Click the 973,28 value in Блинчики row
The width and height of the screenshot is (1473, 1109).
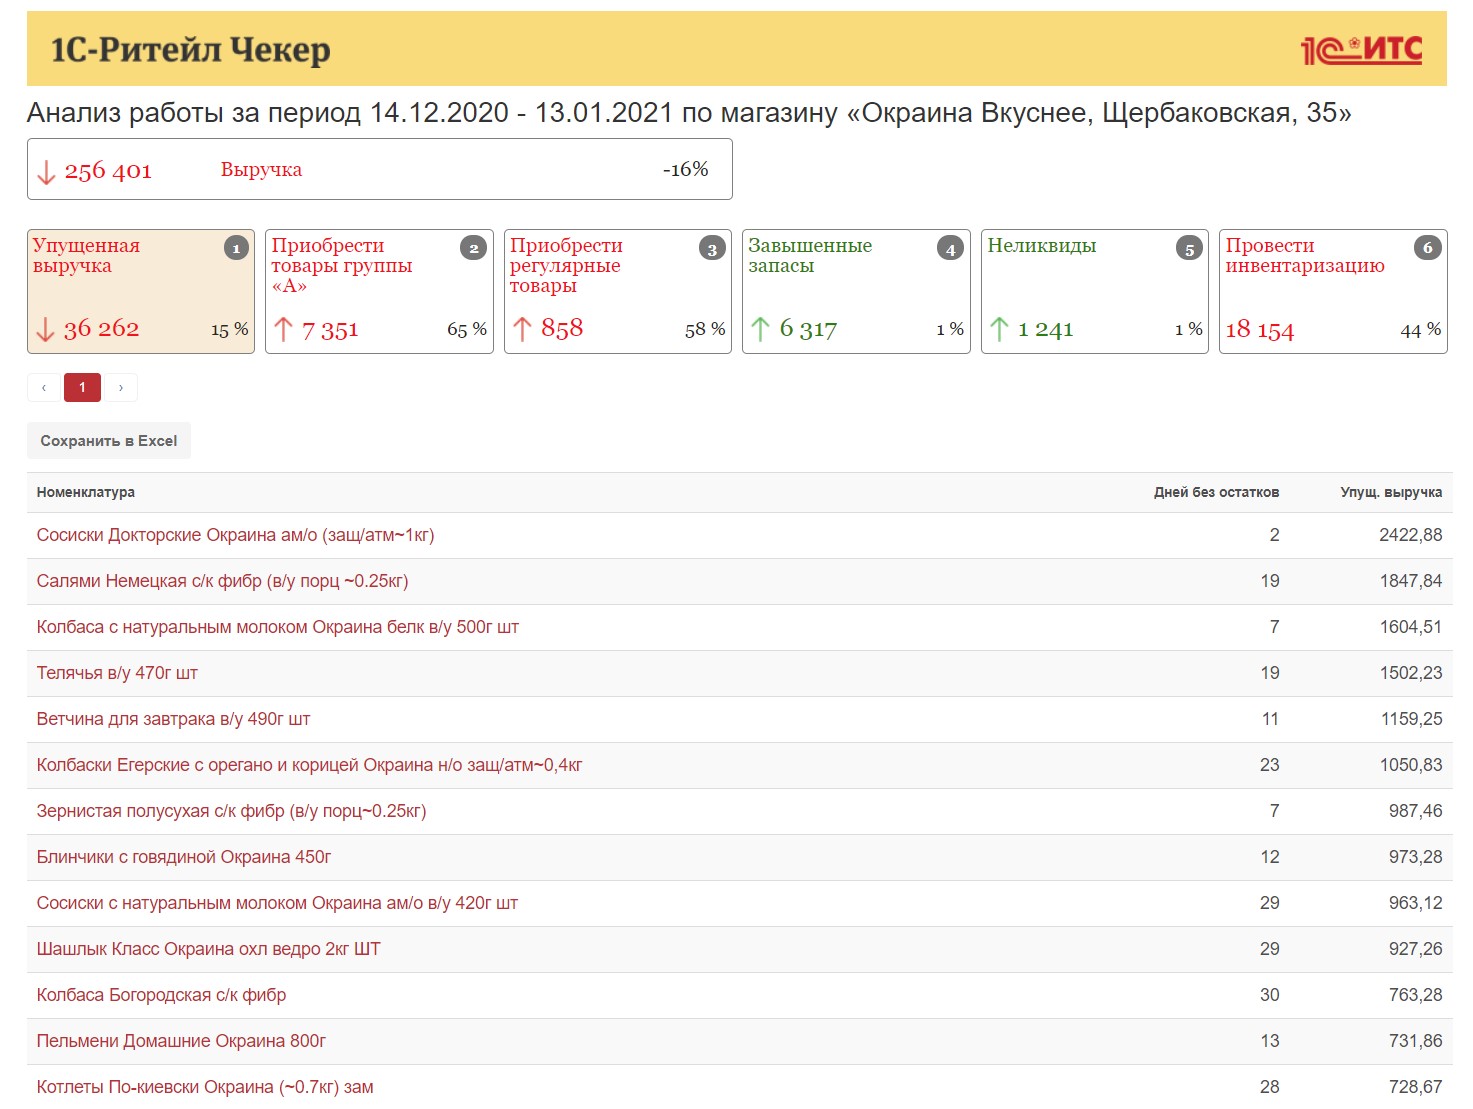point(1415,857)
